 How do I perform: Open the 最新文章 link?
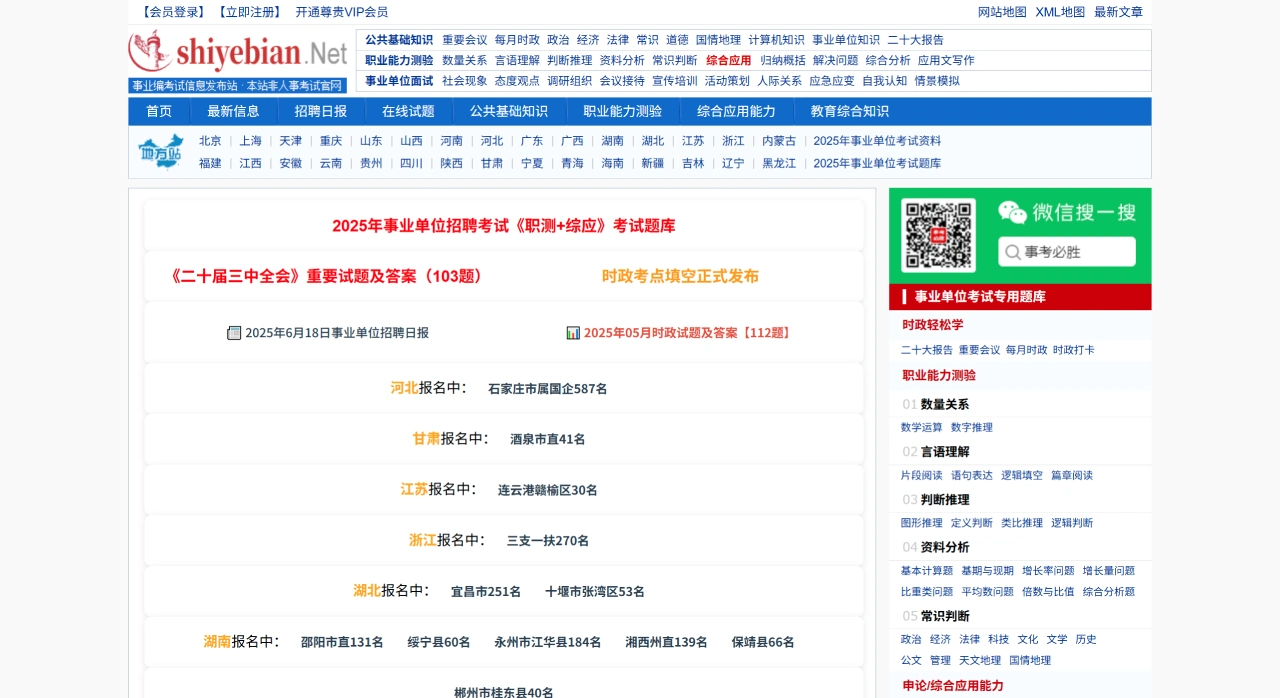[1118, 12]
